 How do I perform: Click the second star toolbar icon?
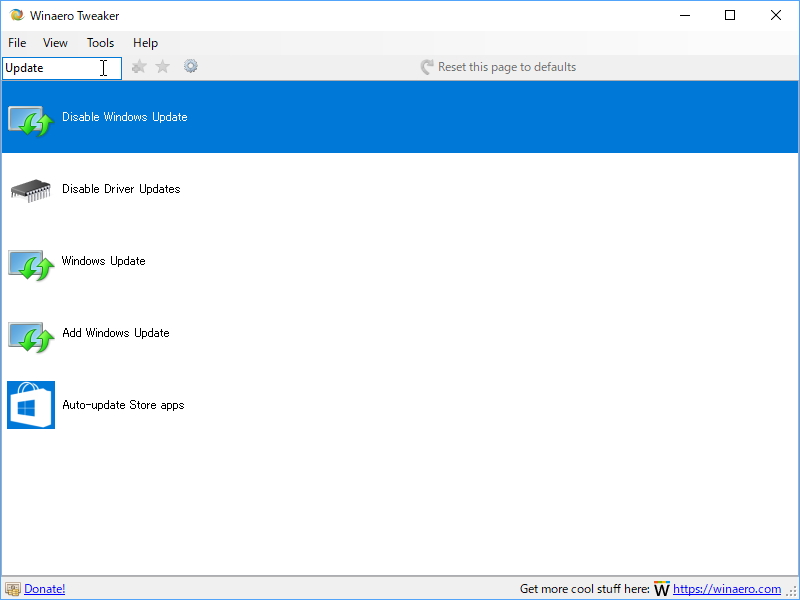[163, 67]
